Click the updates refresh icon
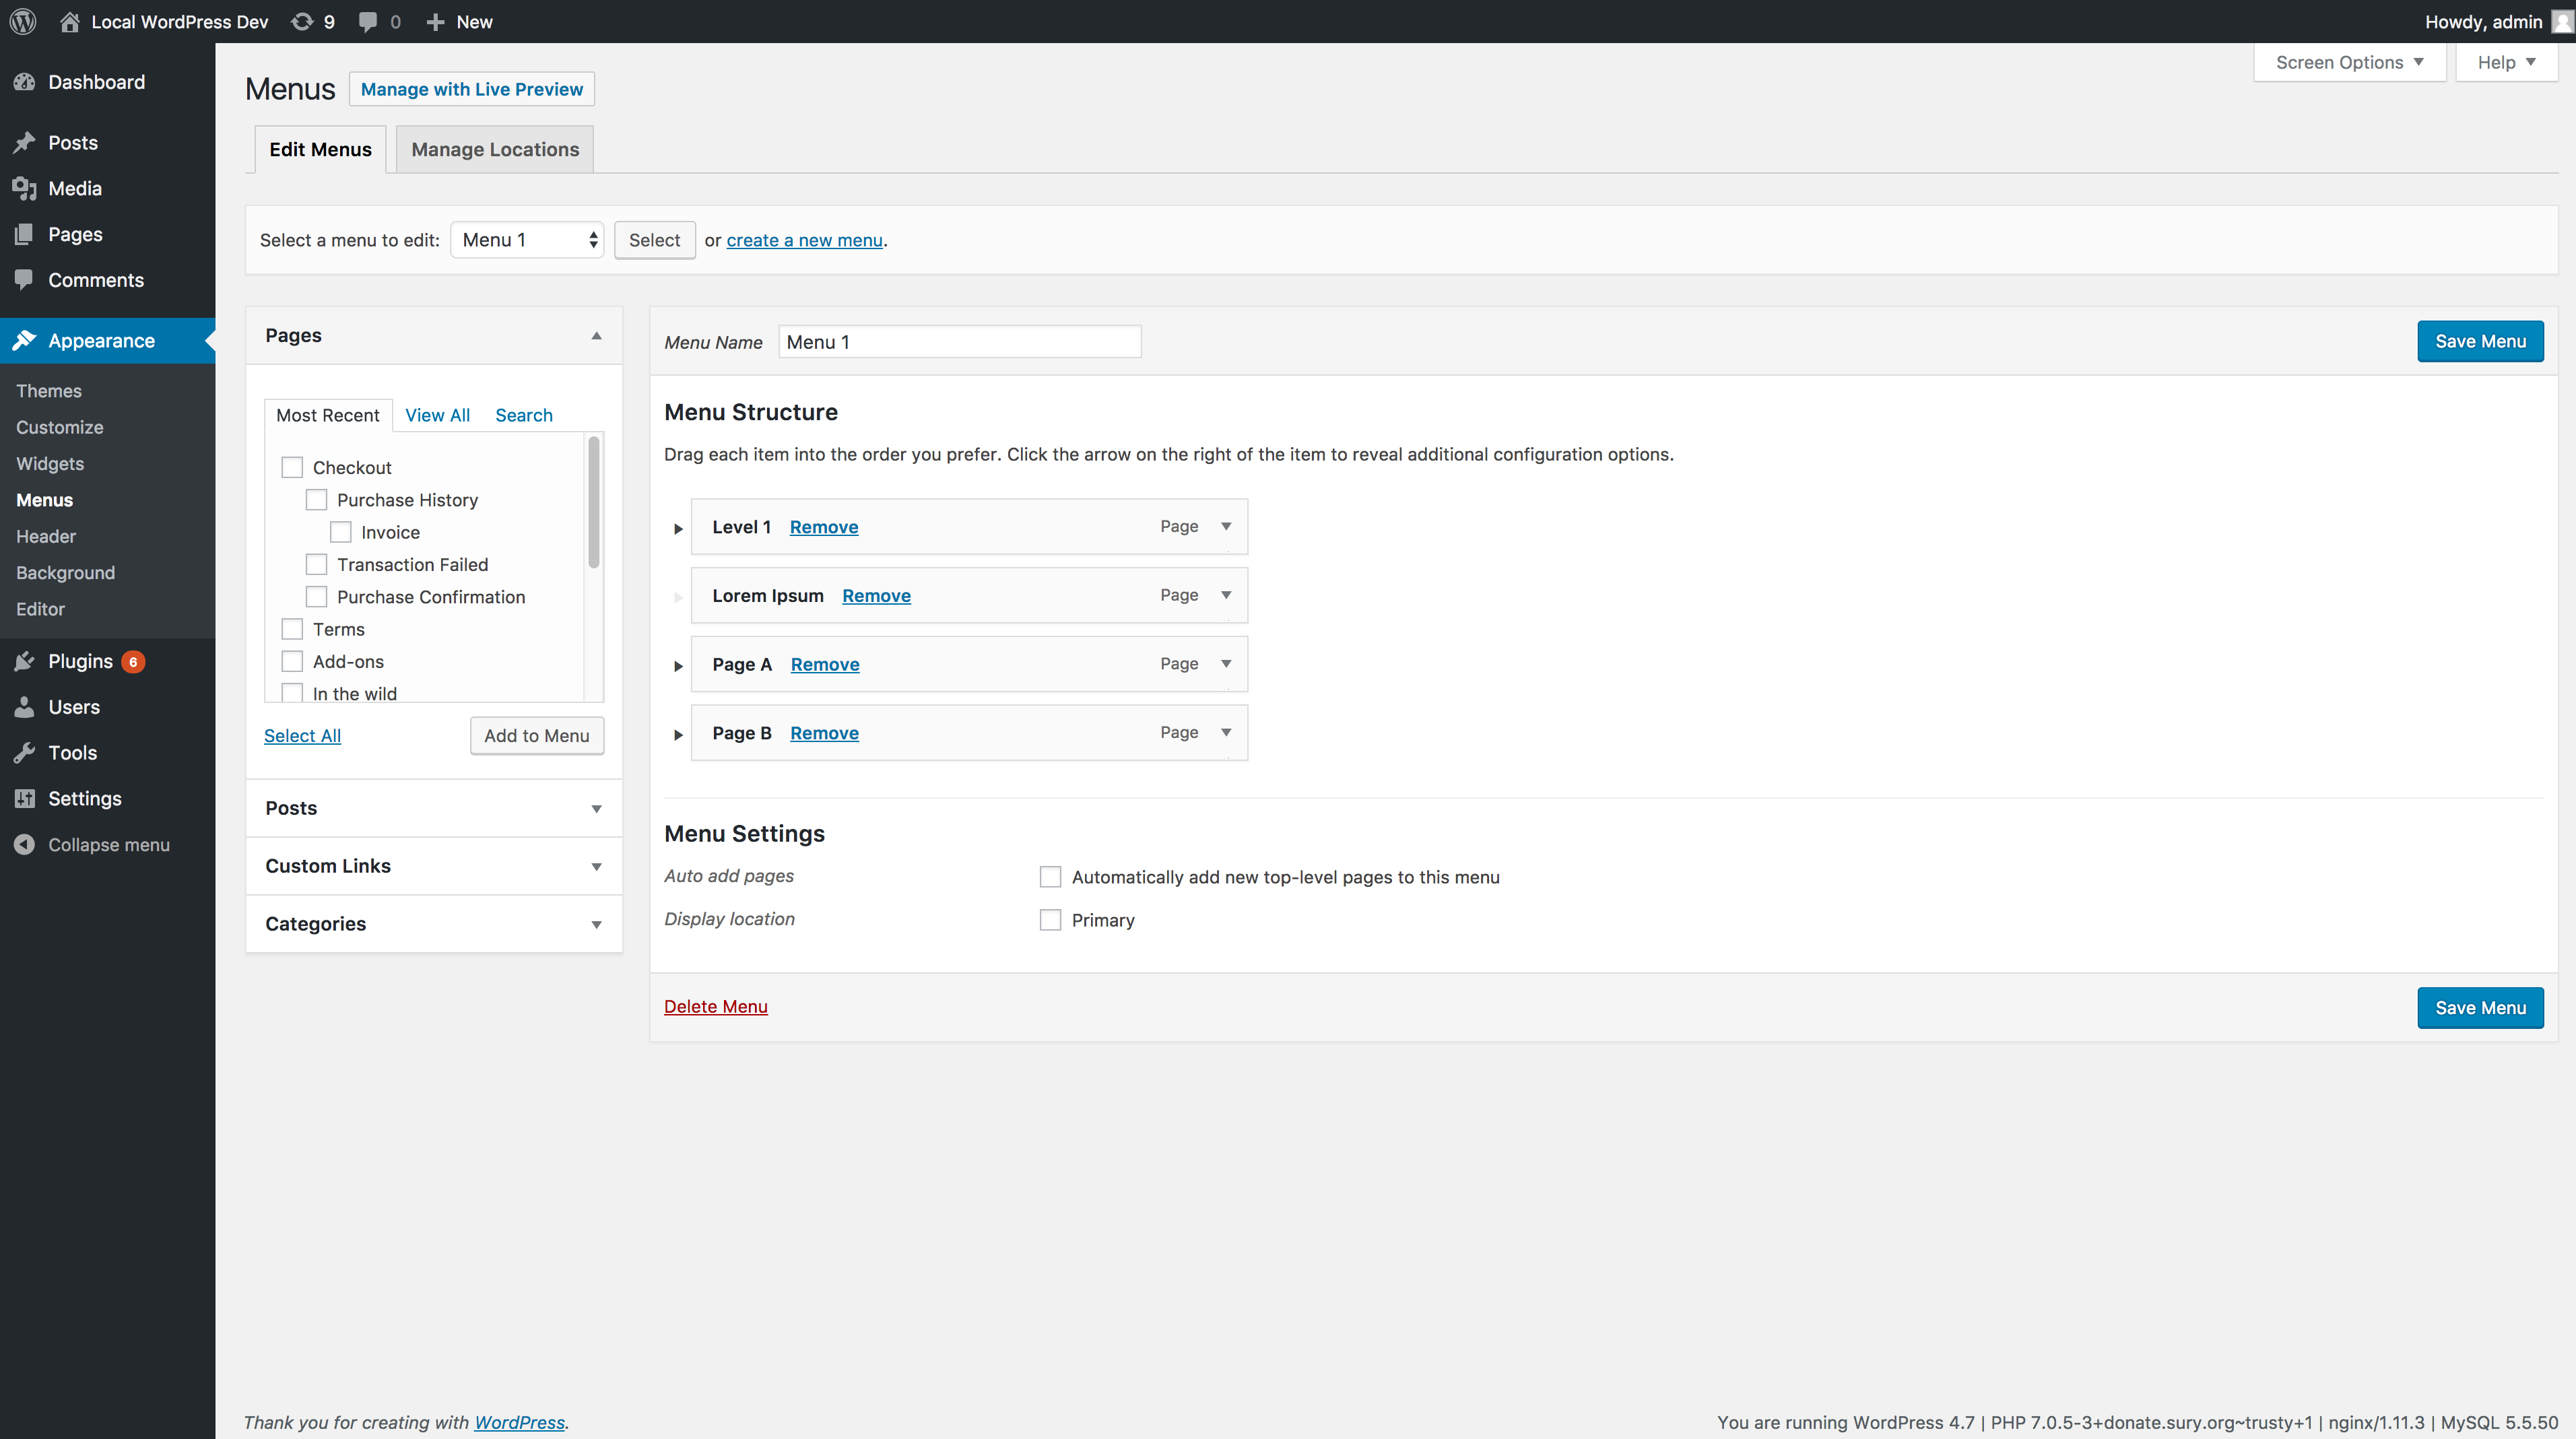Image resolution: width=2576 pixels, height=1439 pixels. [x=301, y=21]
